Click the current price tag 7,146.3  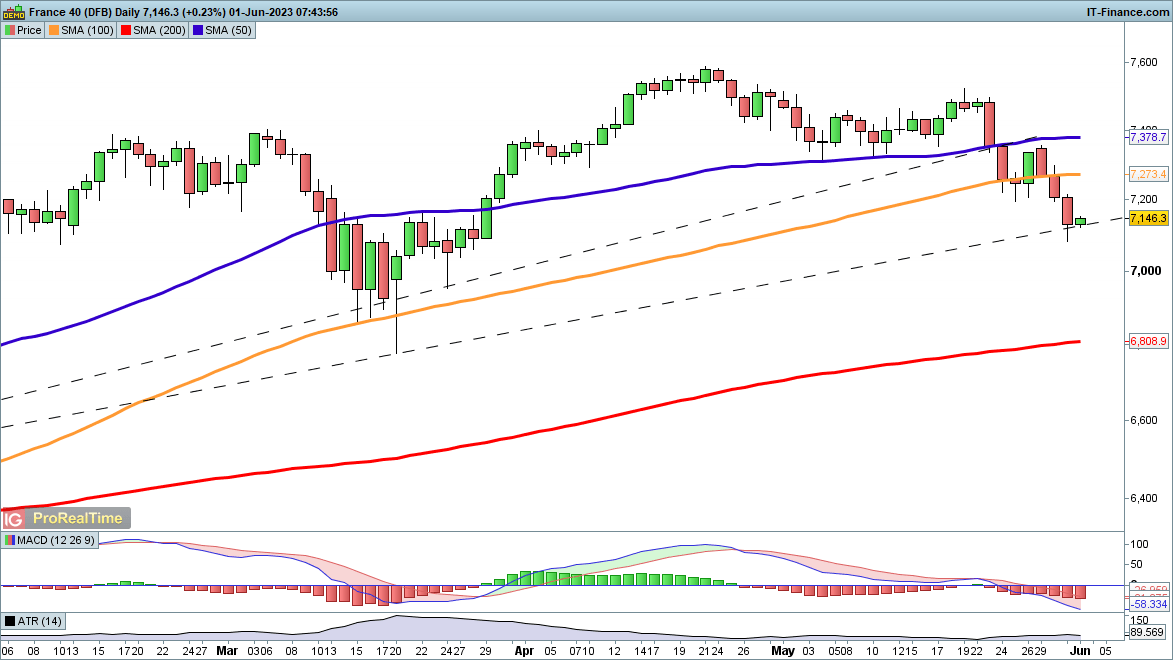pyautogui.click(x=1148, y=218)
